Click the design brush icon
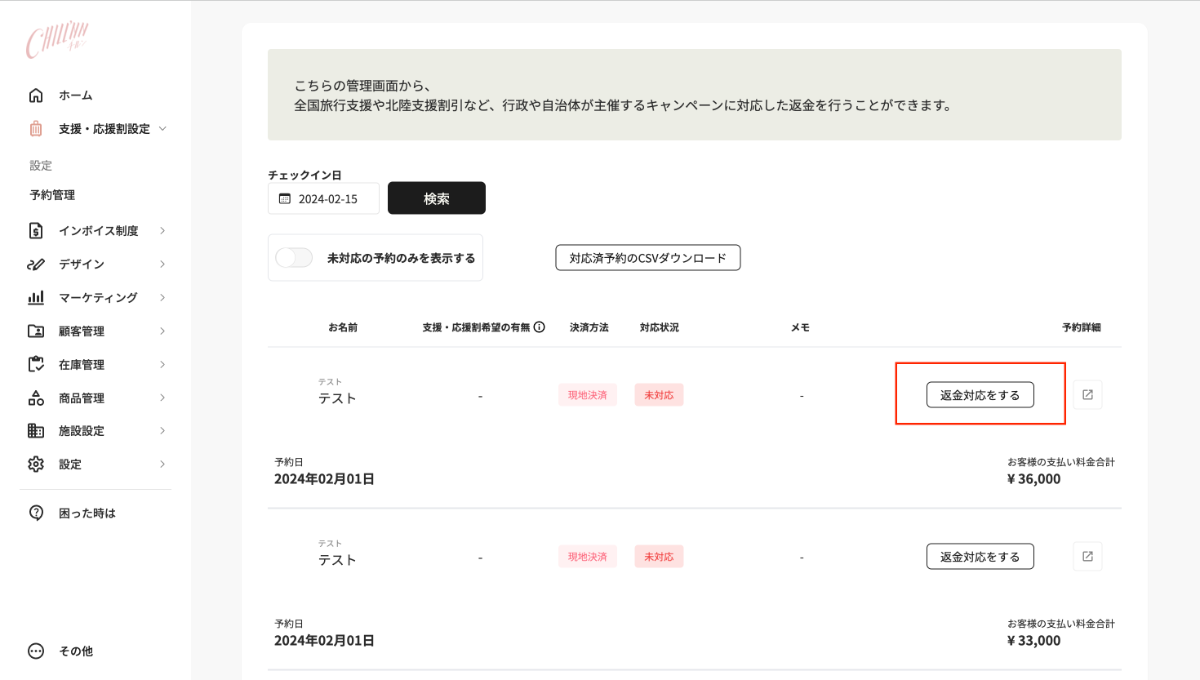 click(x=36, y=264)
